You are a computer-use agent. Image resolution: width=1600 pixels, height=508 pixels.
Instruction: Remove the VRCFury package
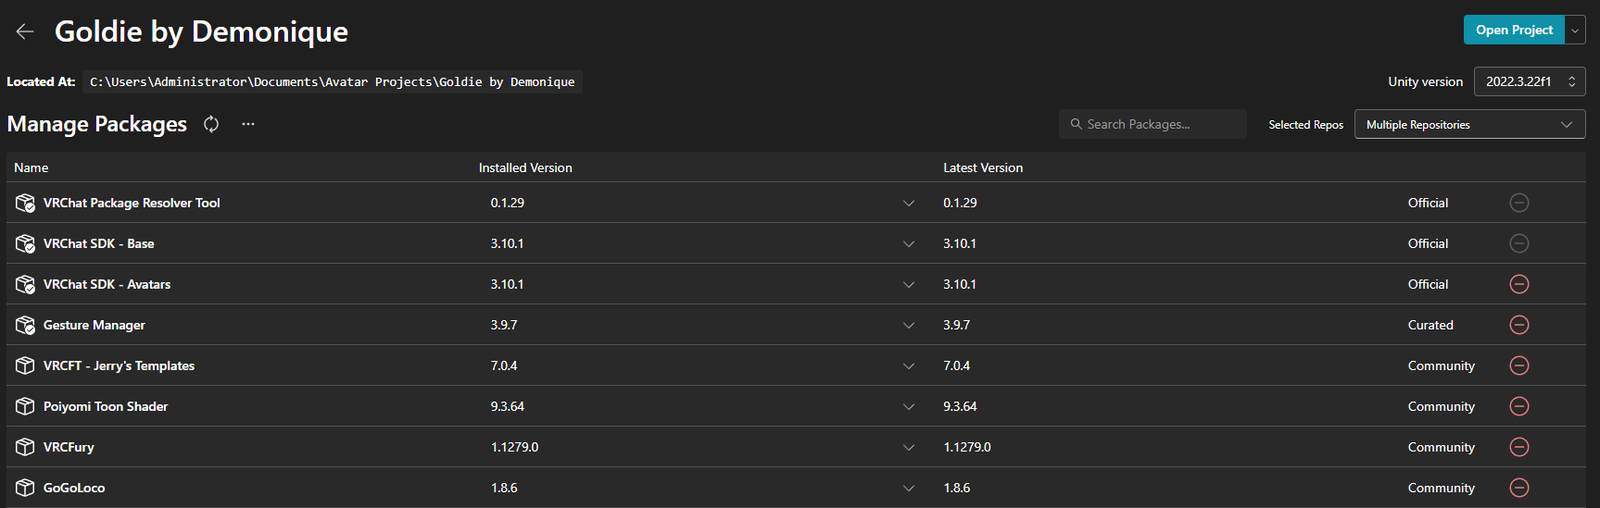(x=1518, y=447)
